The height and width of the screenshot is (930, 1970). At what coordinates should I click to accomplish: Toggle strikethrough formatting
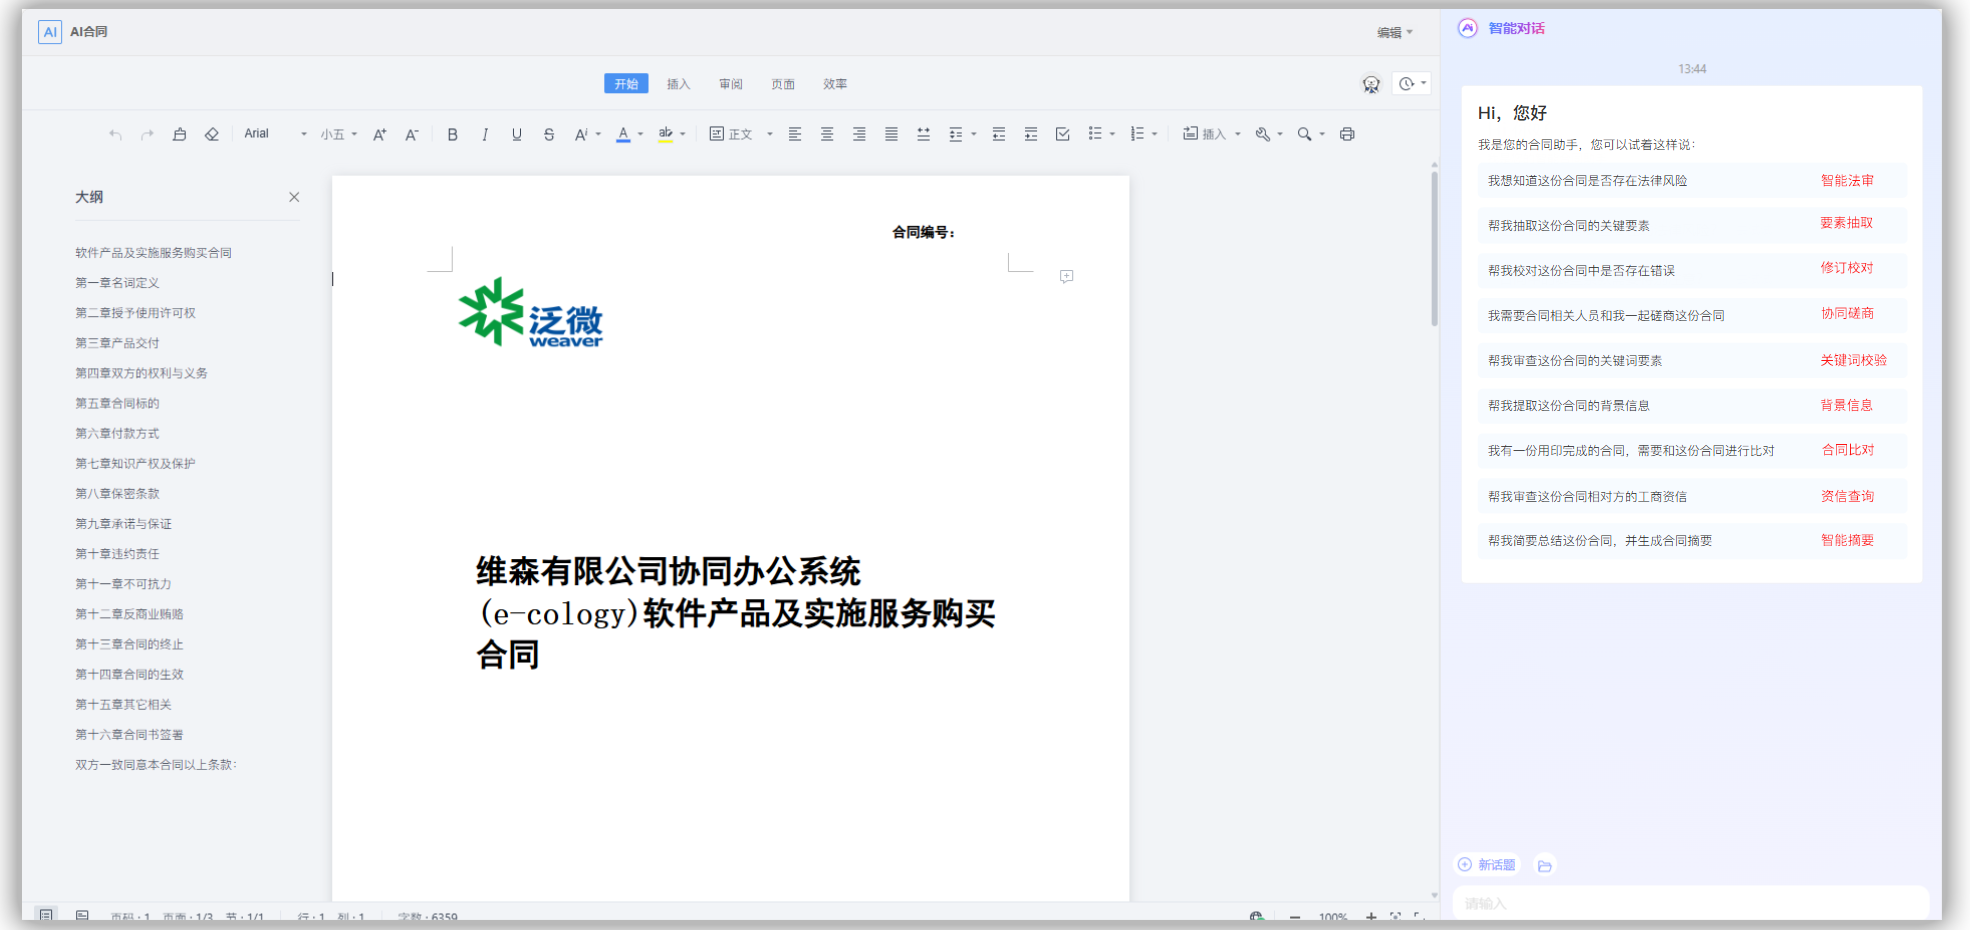point(549,134)
